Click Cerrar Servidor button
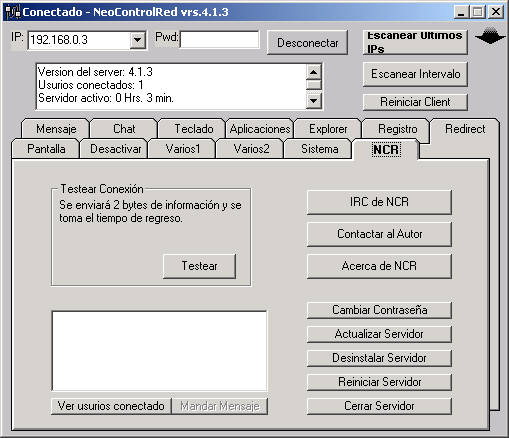The image size is (509, 438). (379, 406)
